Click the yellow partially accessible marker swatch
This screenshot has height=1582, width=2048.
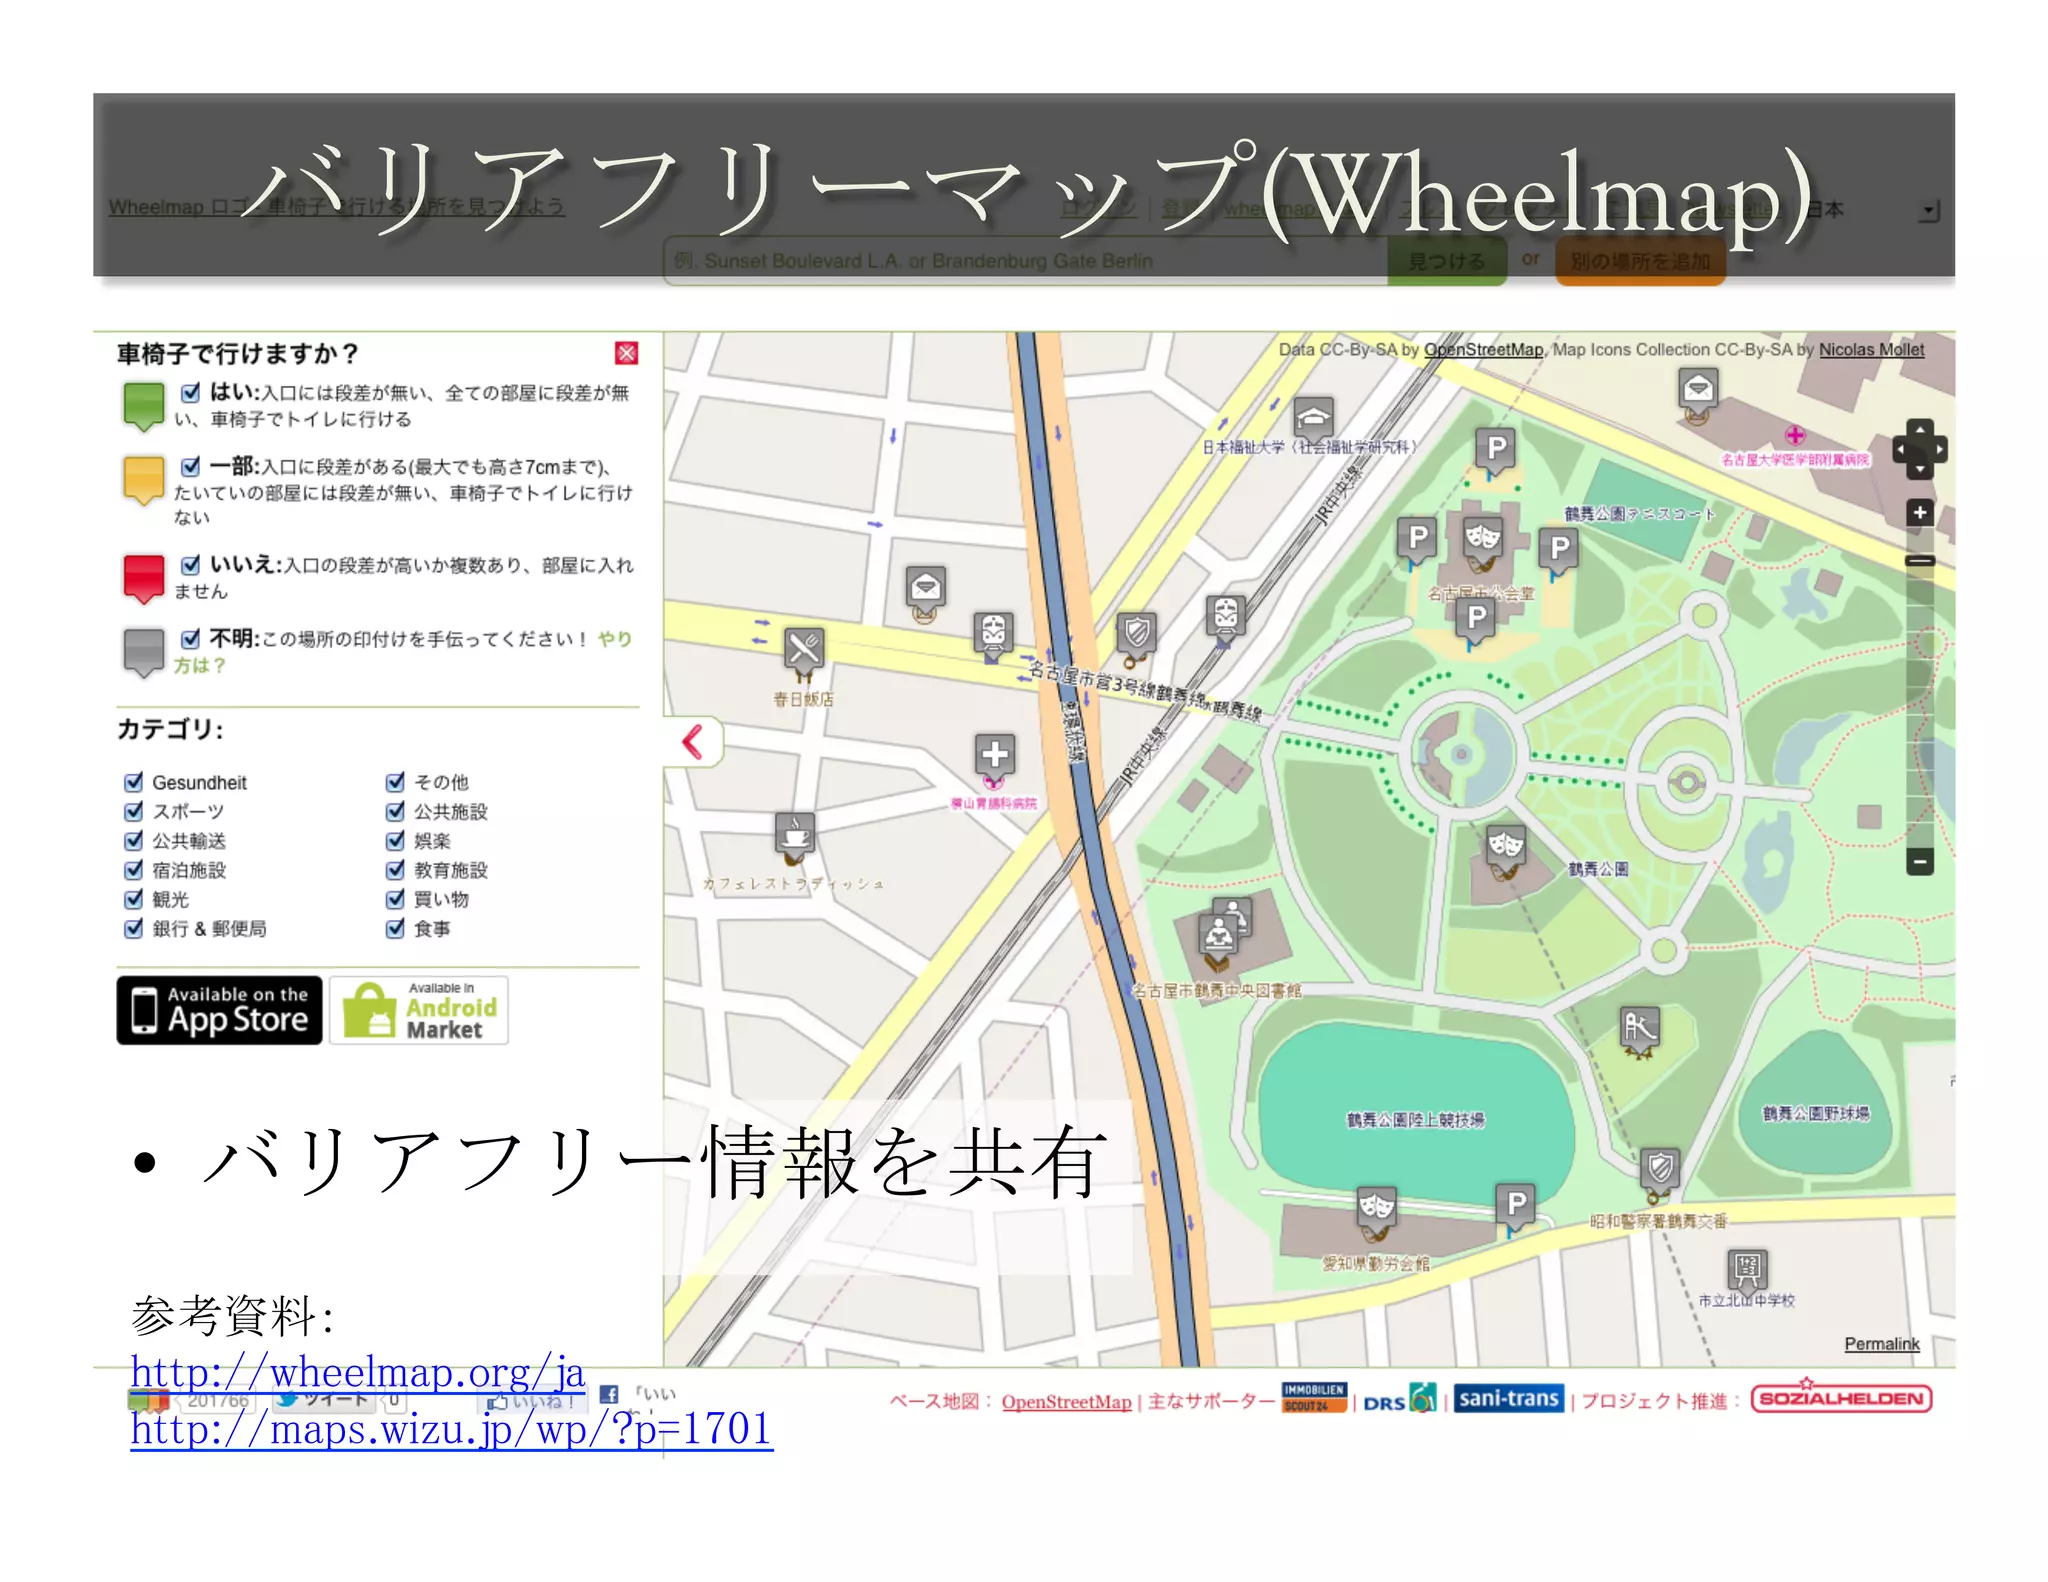[143, 480]
